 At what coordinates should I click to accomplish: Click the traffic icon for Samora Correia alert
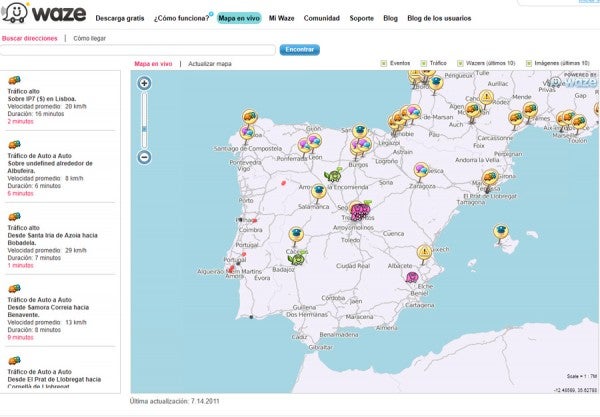pyautogui.click(x=14, y=288)
